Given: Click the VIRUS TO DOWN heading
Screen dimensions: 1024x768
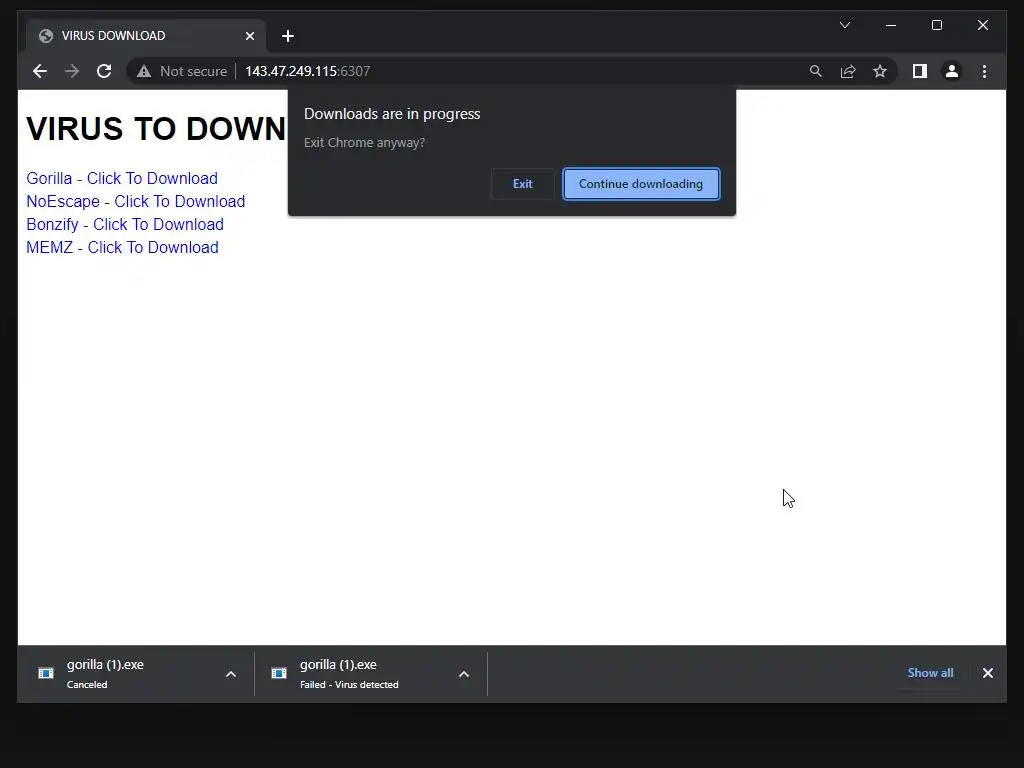Looking at the screenshot, I should point(156,129).
